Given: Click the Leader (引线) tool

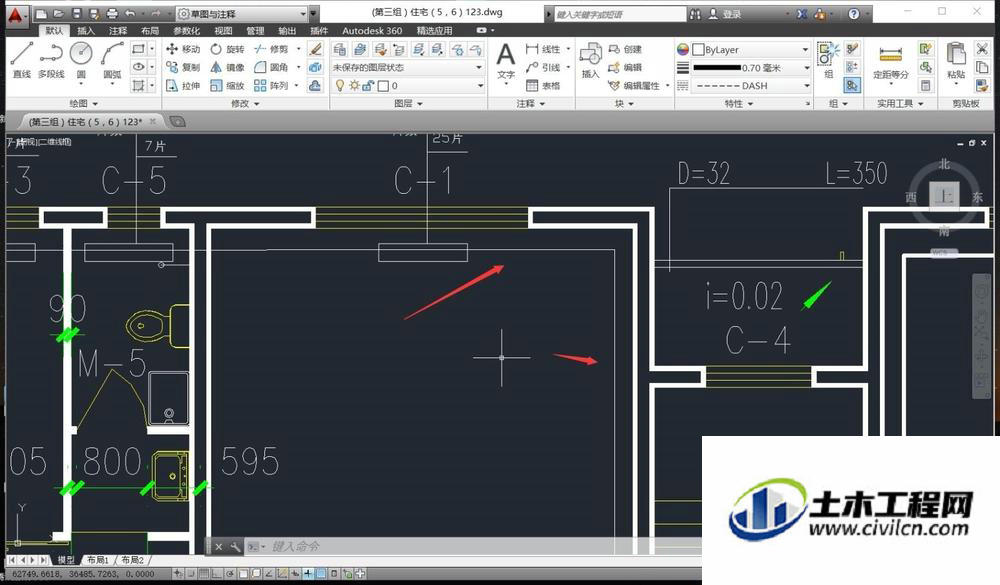Looking at the screenshot, I should click(543, 67).
